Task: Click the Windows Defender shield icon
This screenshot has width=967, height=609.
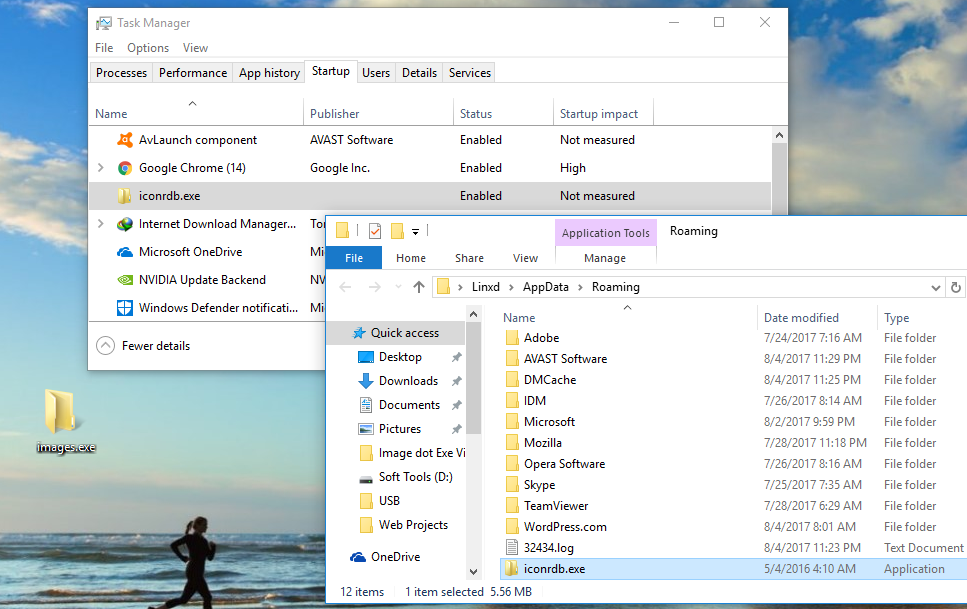Action: [125, 307]
